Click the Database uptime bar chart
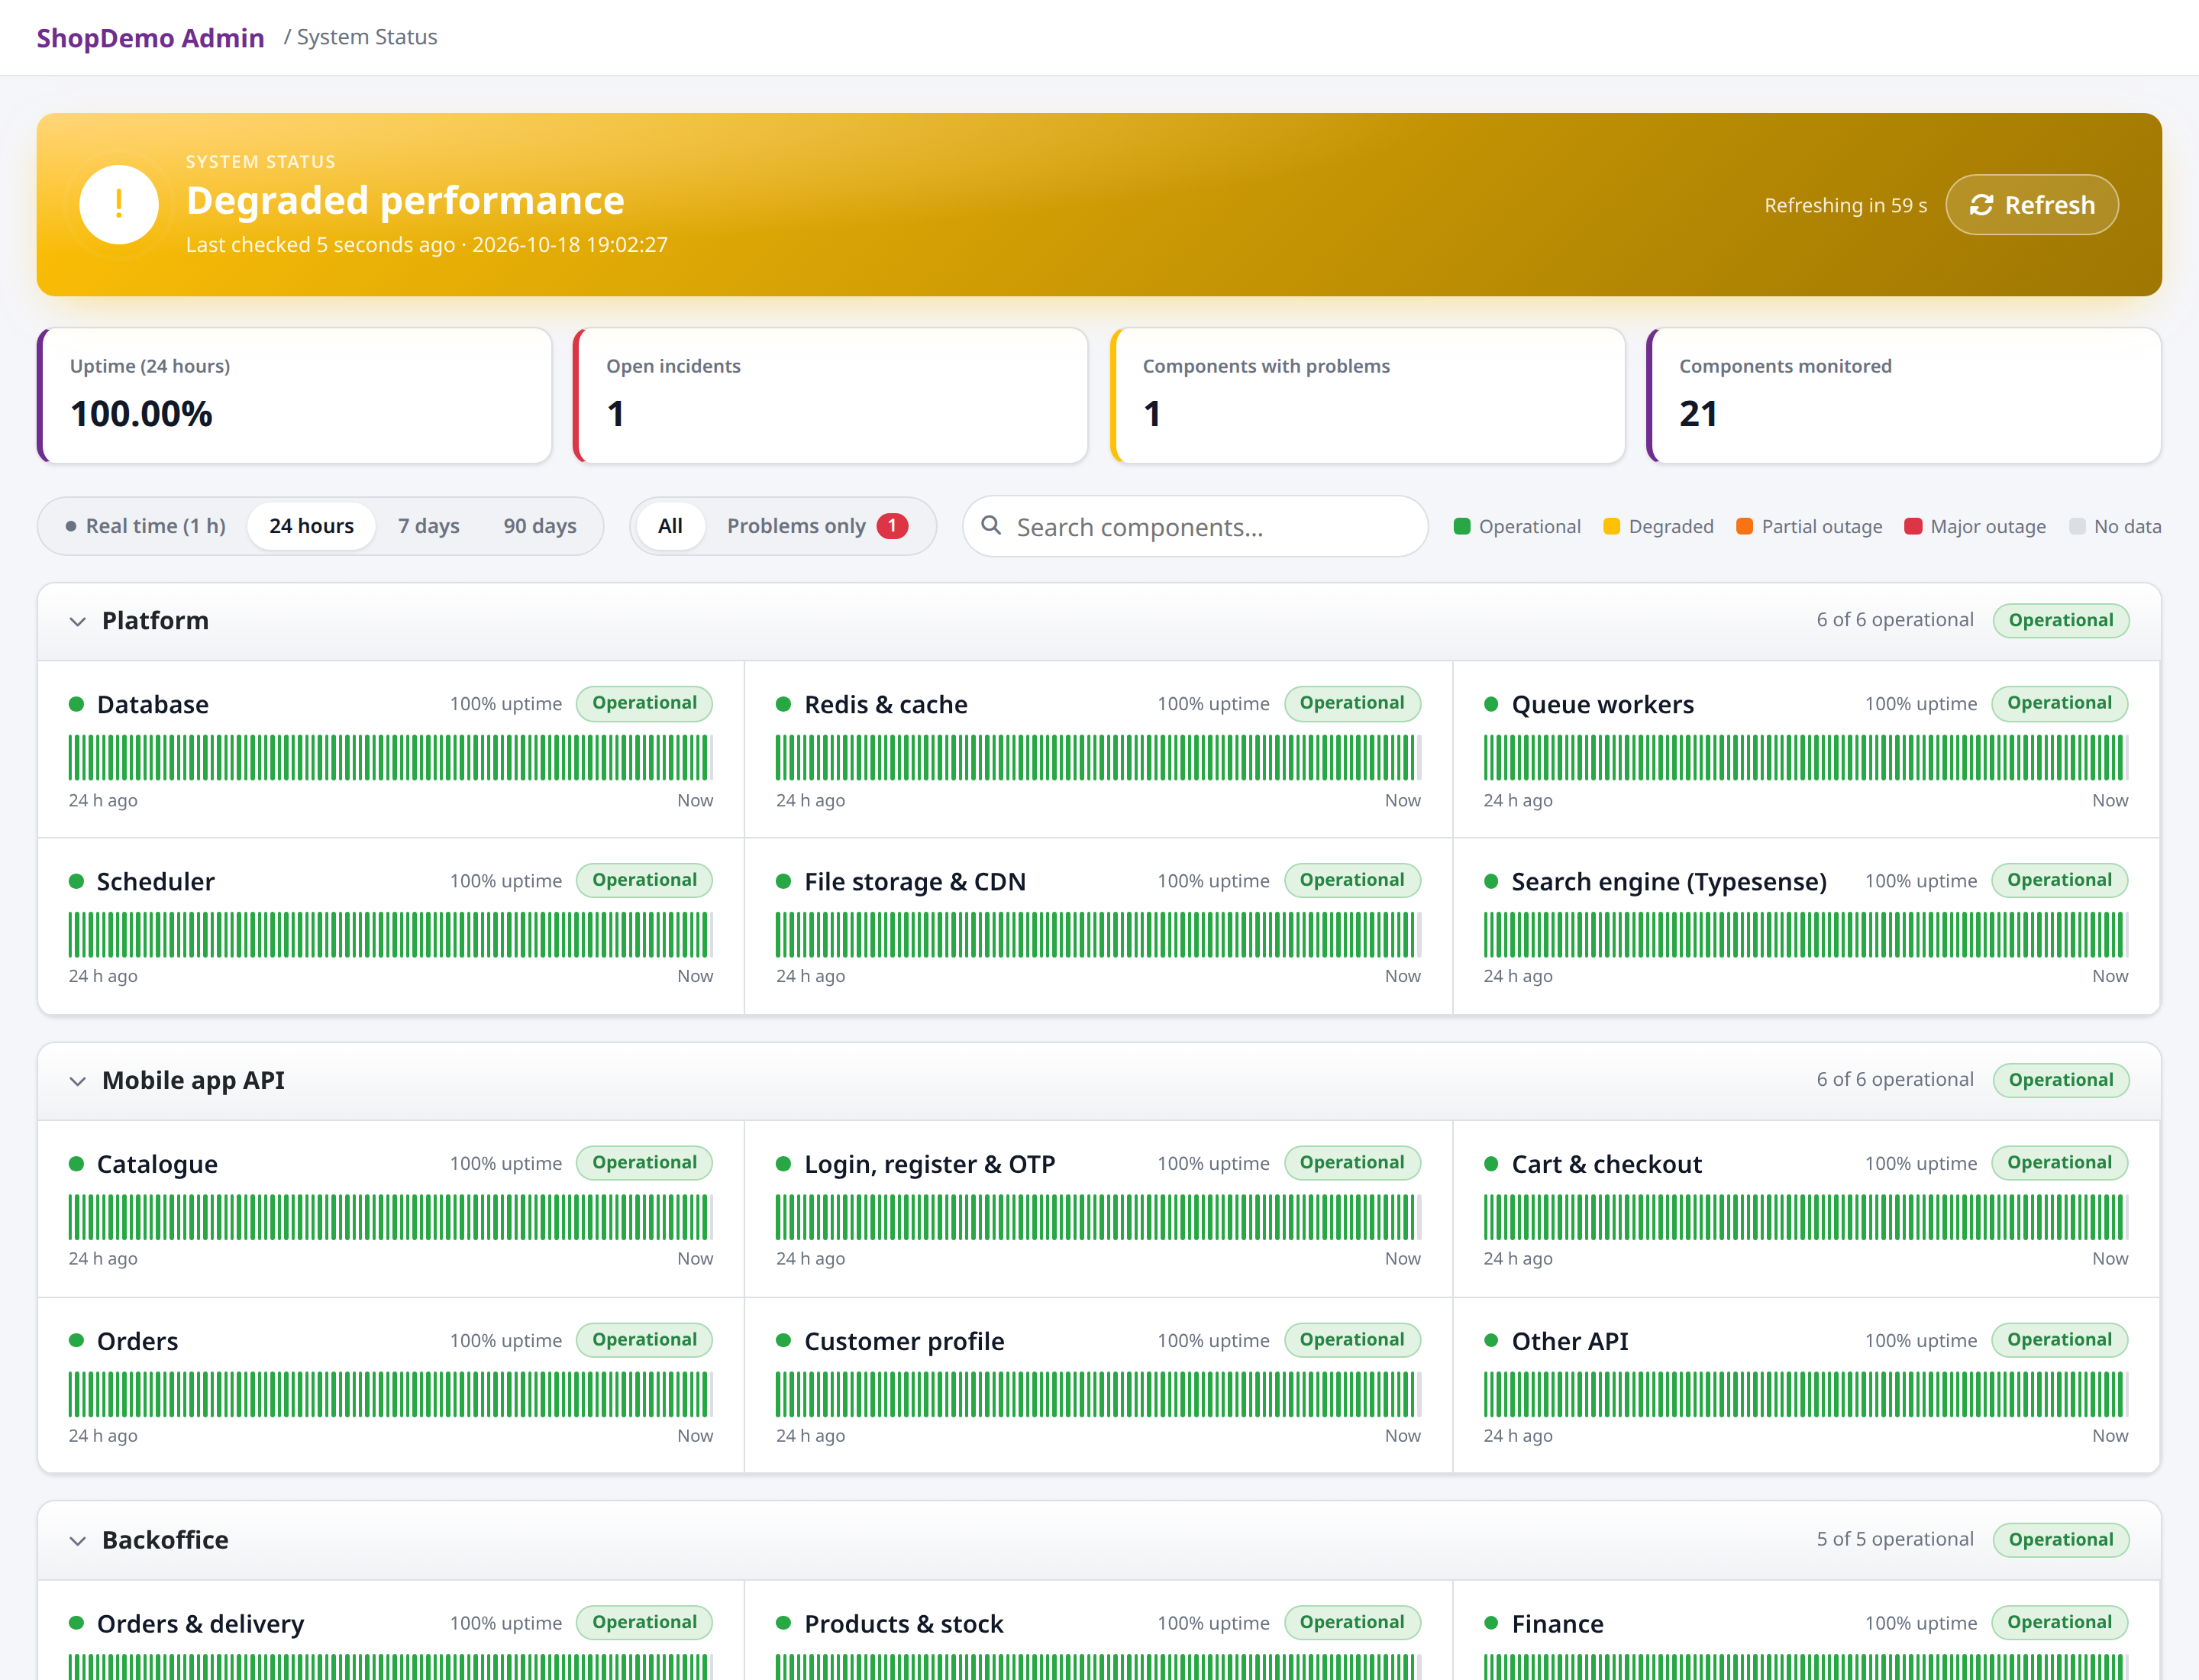Screen dimensions: 2199x1680 point(390,757)
